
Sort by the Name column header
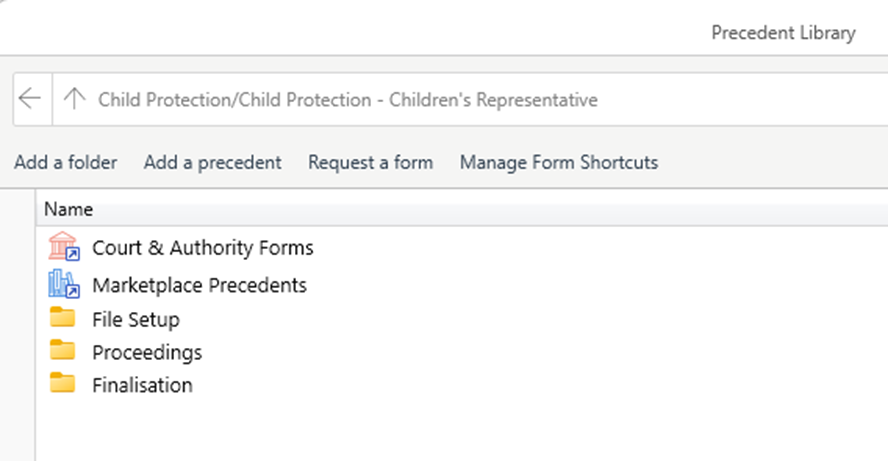click(69, 210)
